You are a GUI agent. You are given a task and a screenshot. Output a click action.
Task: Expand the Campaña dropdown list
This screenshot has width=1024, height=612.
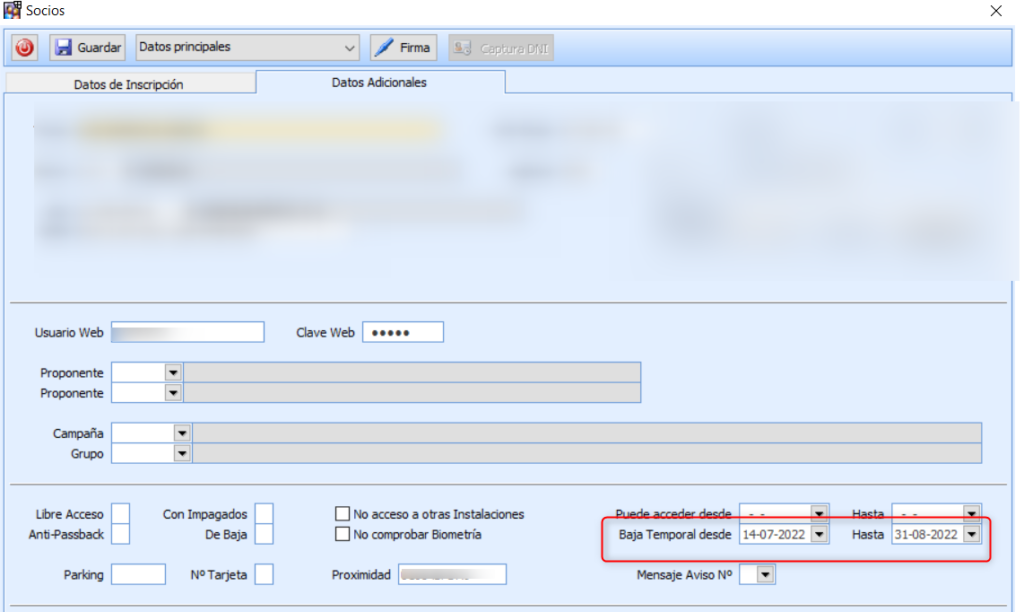pos(181,433)
